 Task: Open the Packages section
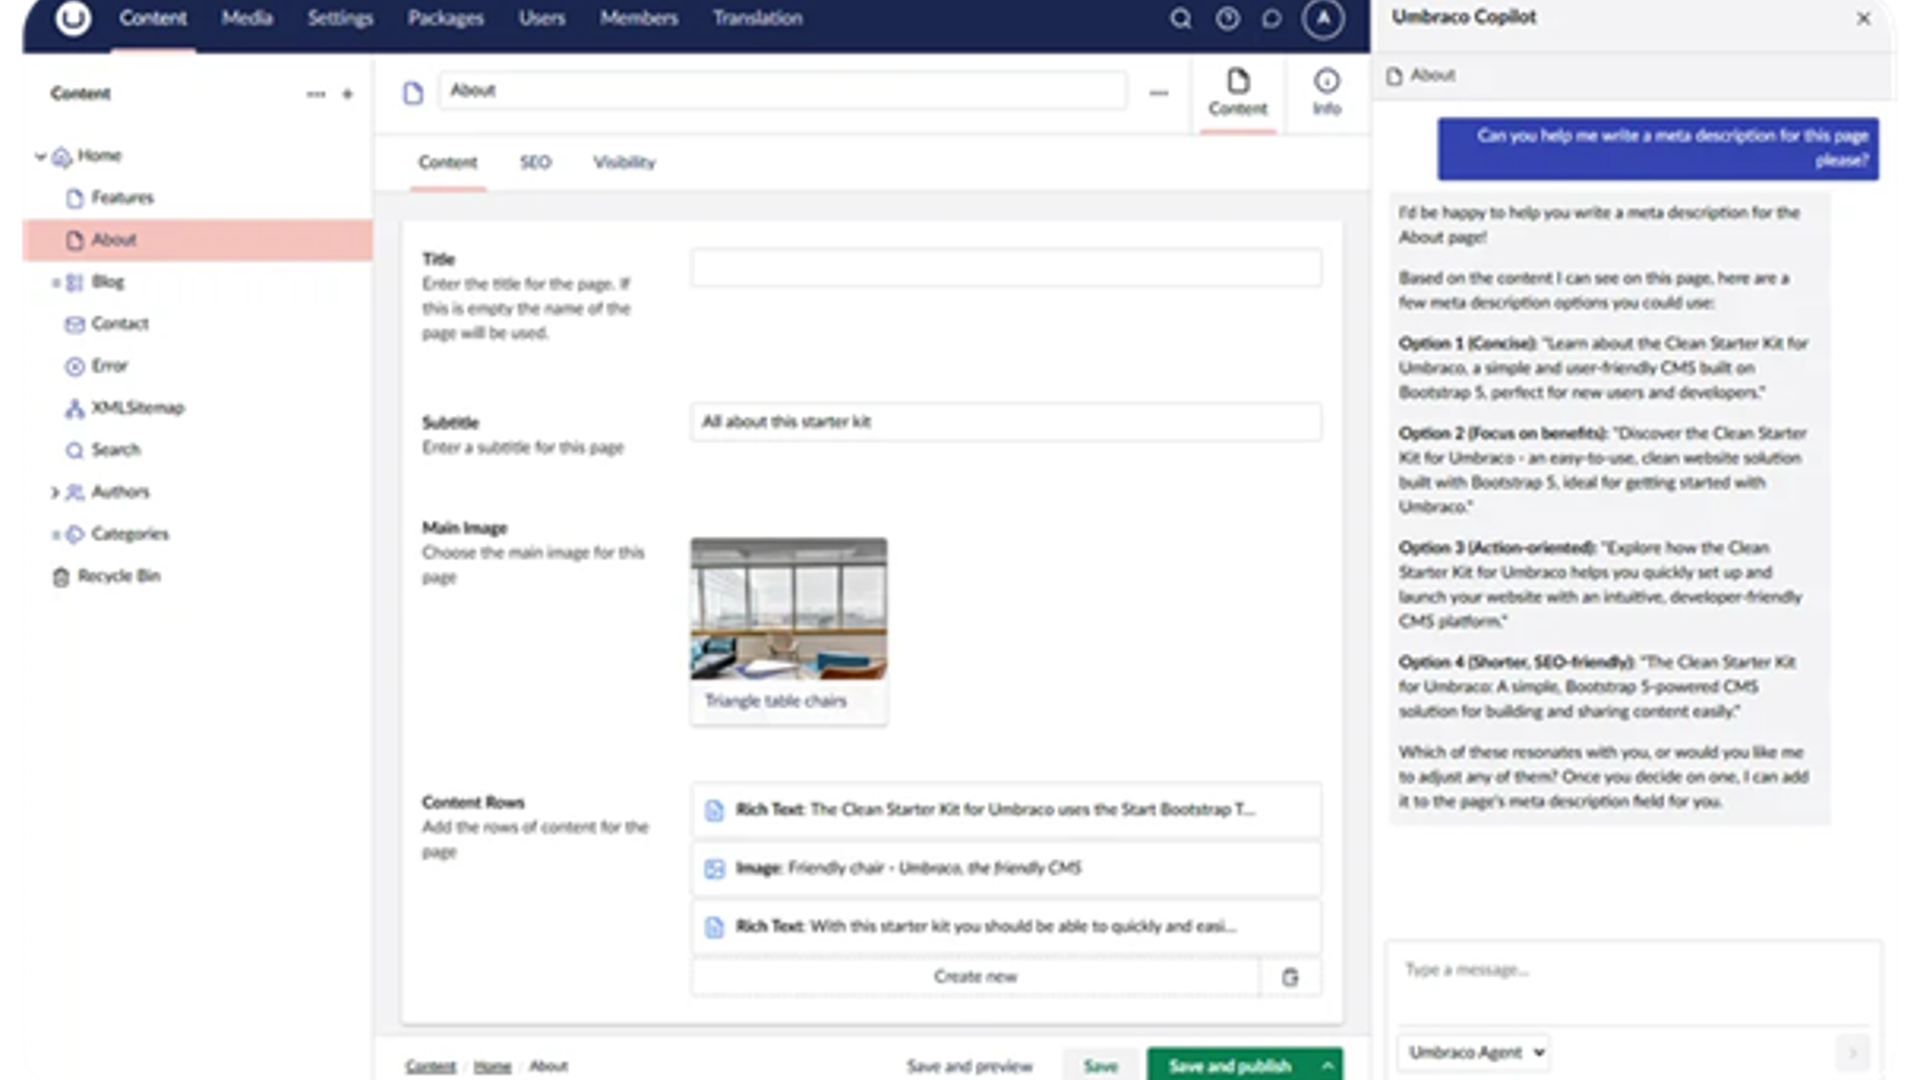pyautogui.click(x=445, y=18)
